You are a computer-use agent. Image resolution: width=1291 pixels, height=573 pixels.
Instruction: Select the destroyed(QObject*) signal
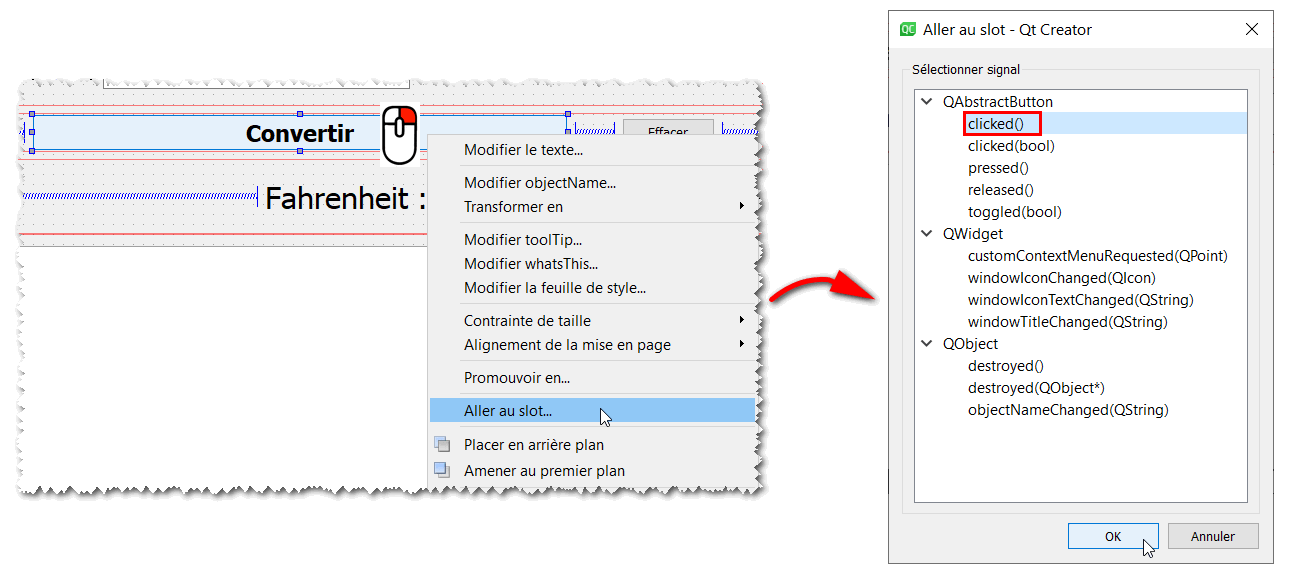[1036, 388]
